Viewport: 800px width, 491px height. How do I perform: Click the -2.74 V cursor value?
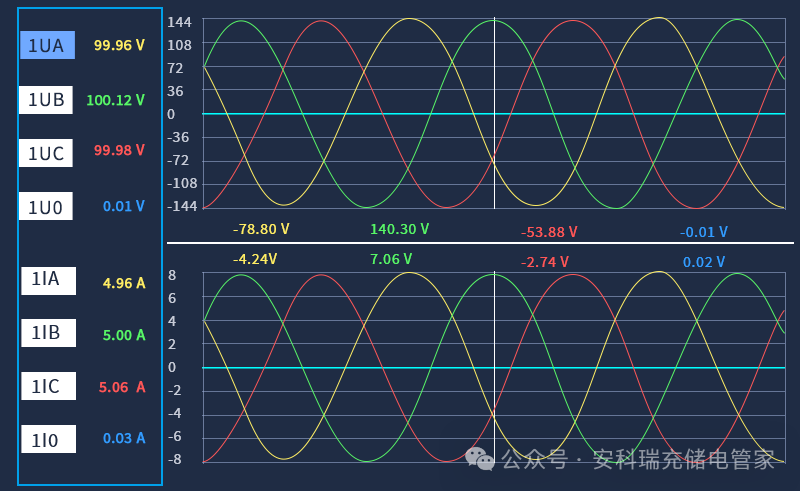544,262
